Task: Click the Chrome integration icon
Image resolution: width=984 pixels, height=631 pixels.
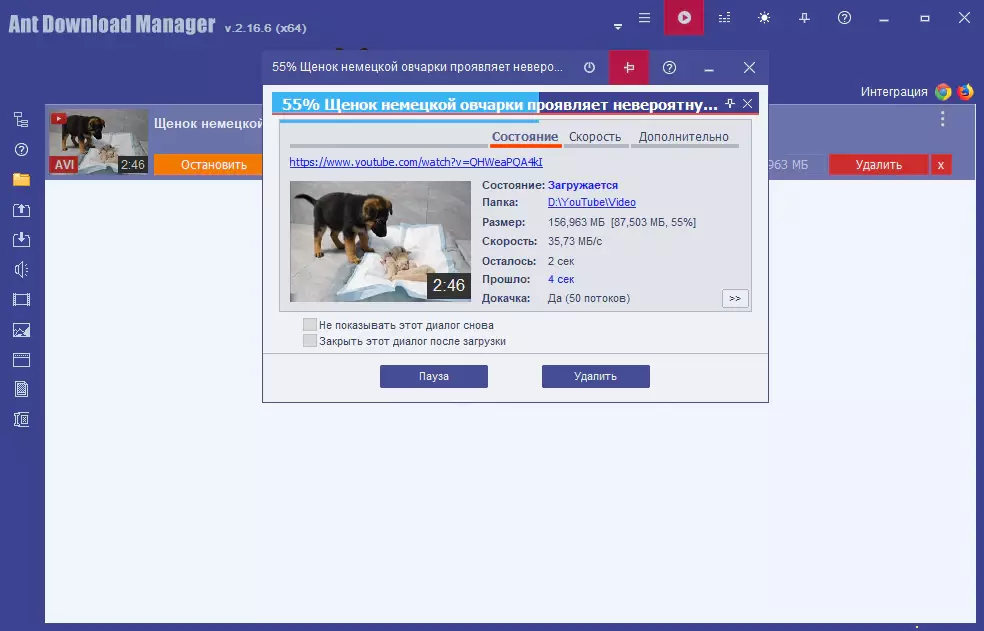Action: [x=943, y=92]
